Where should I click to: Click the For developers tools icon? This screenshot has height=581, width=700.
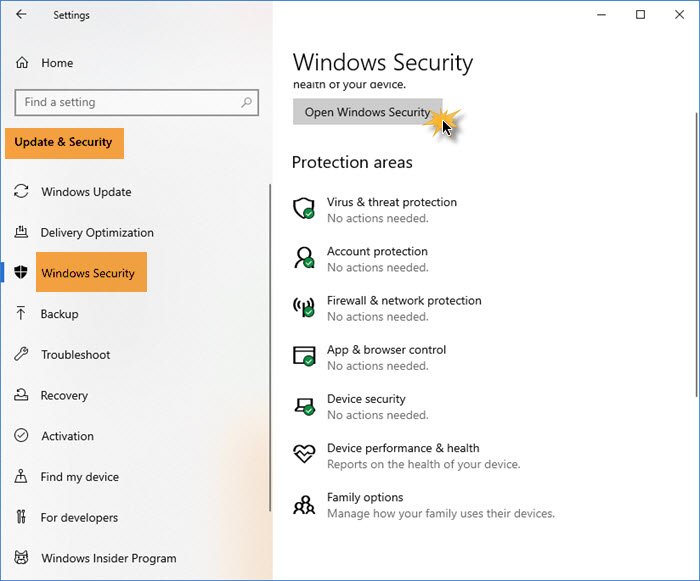pyautogui.click(x=21, y=517)
